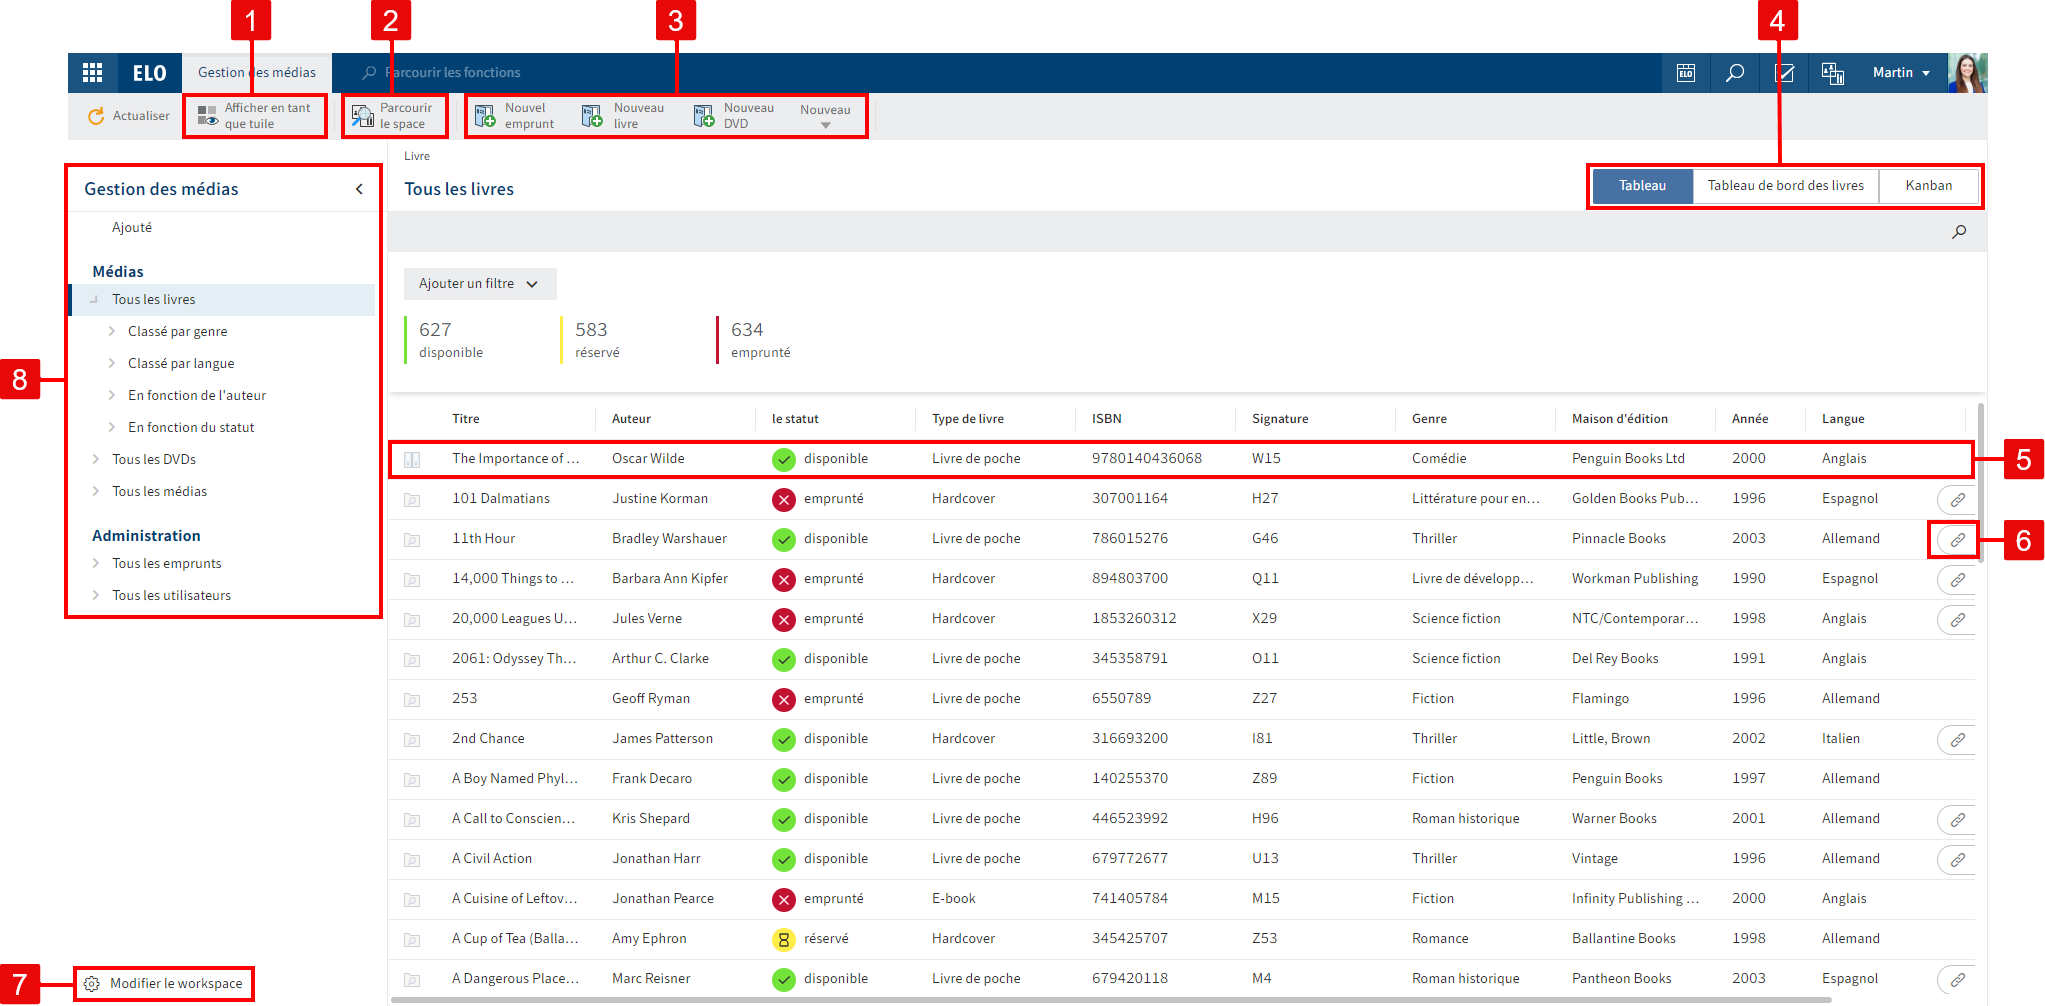Select the Tableau view tab
The image size is (2045, 1006).
point(1642,186)
